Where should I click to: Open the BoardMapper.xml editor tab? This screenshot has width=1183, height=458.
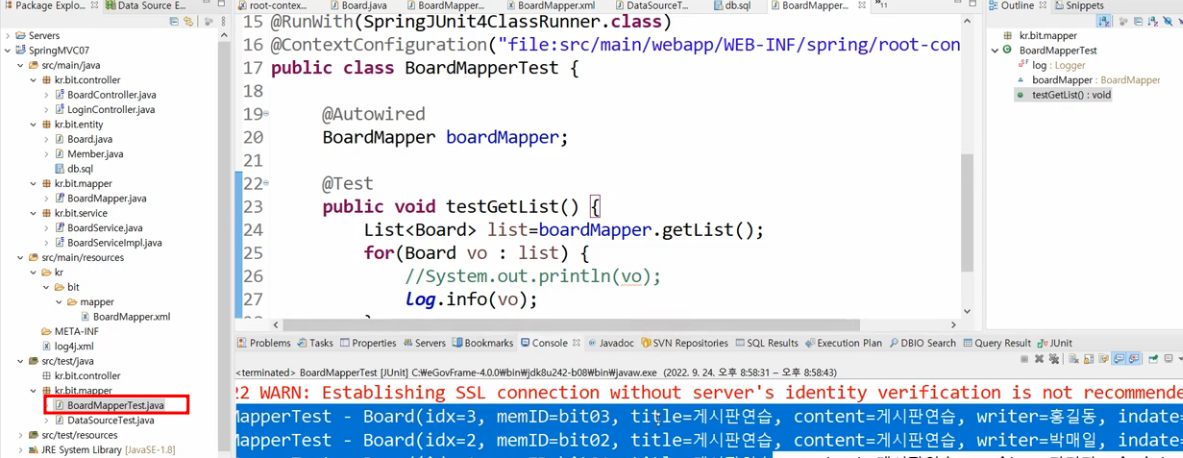550,5
